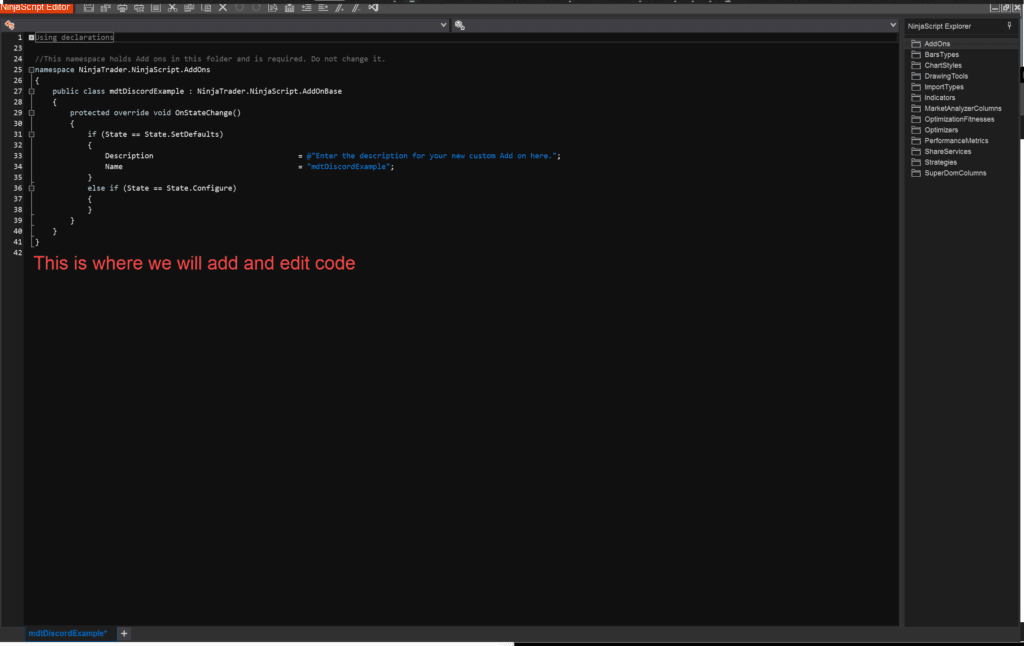Click the Redo arrow icon
This screenshot has width=1024, height=646.
coord(256,8)
